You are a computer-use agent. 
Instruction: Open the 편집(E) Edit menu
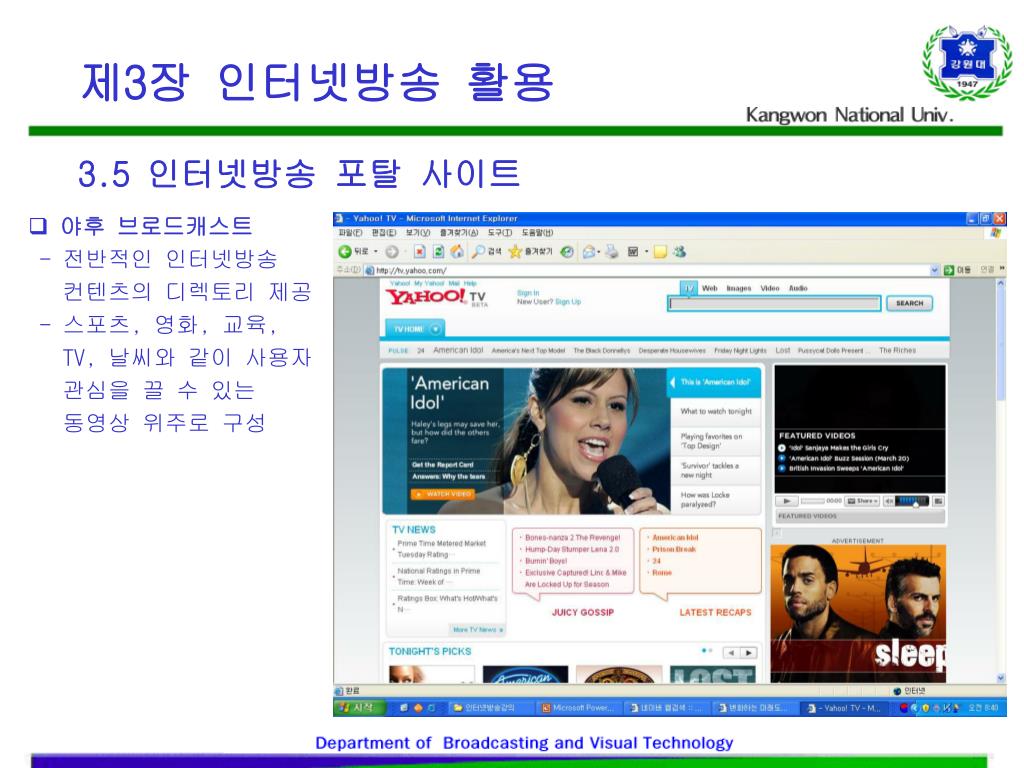click(384, 232)
